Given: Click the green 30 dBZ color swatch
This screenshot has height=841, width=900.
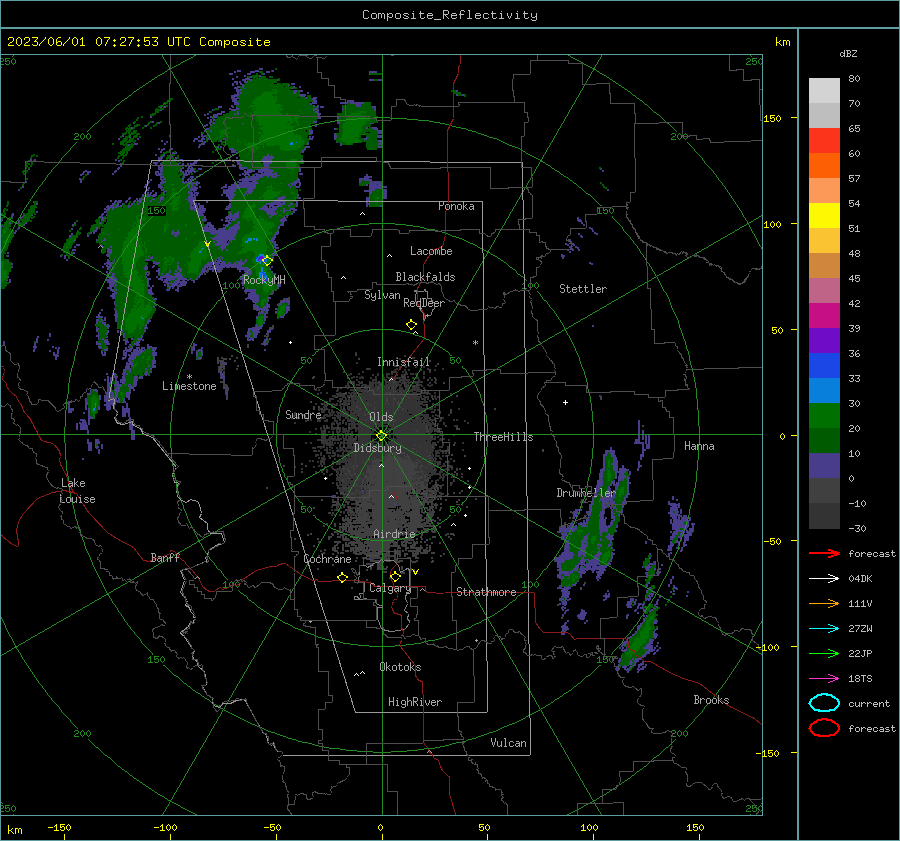Looking at the screenshot, I should coord(824,416).
